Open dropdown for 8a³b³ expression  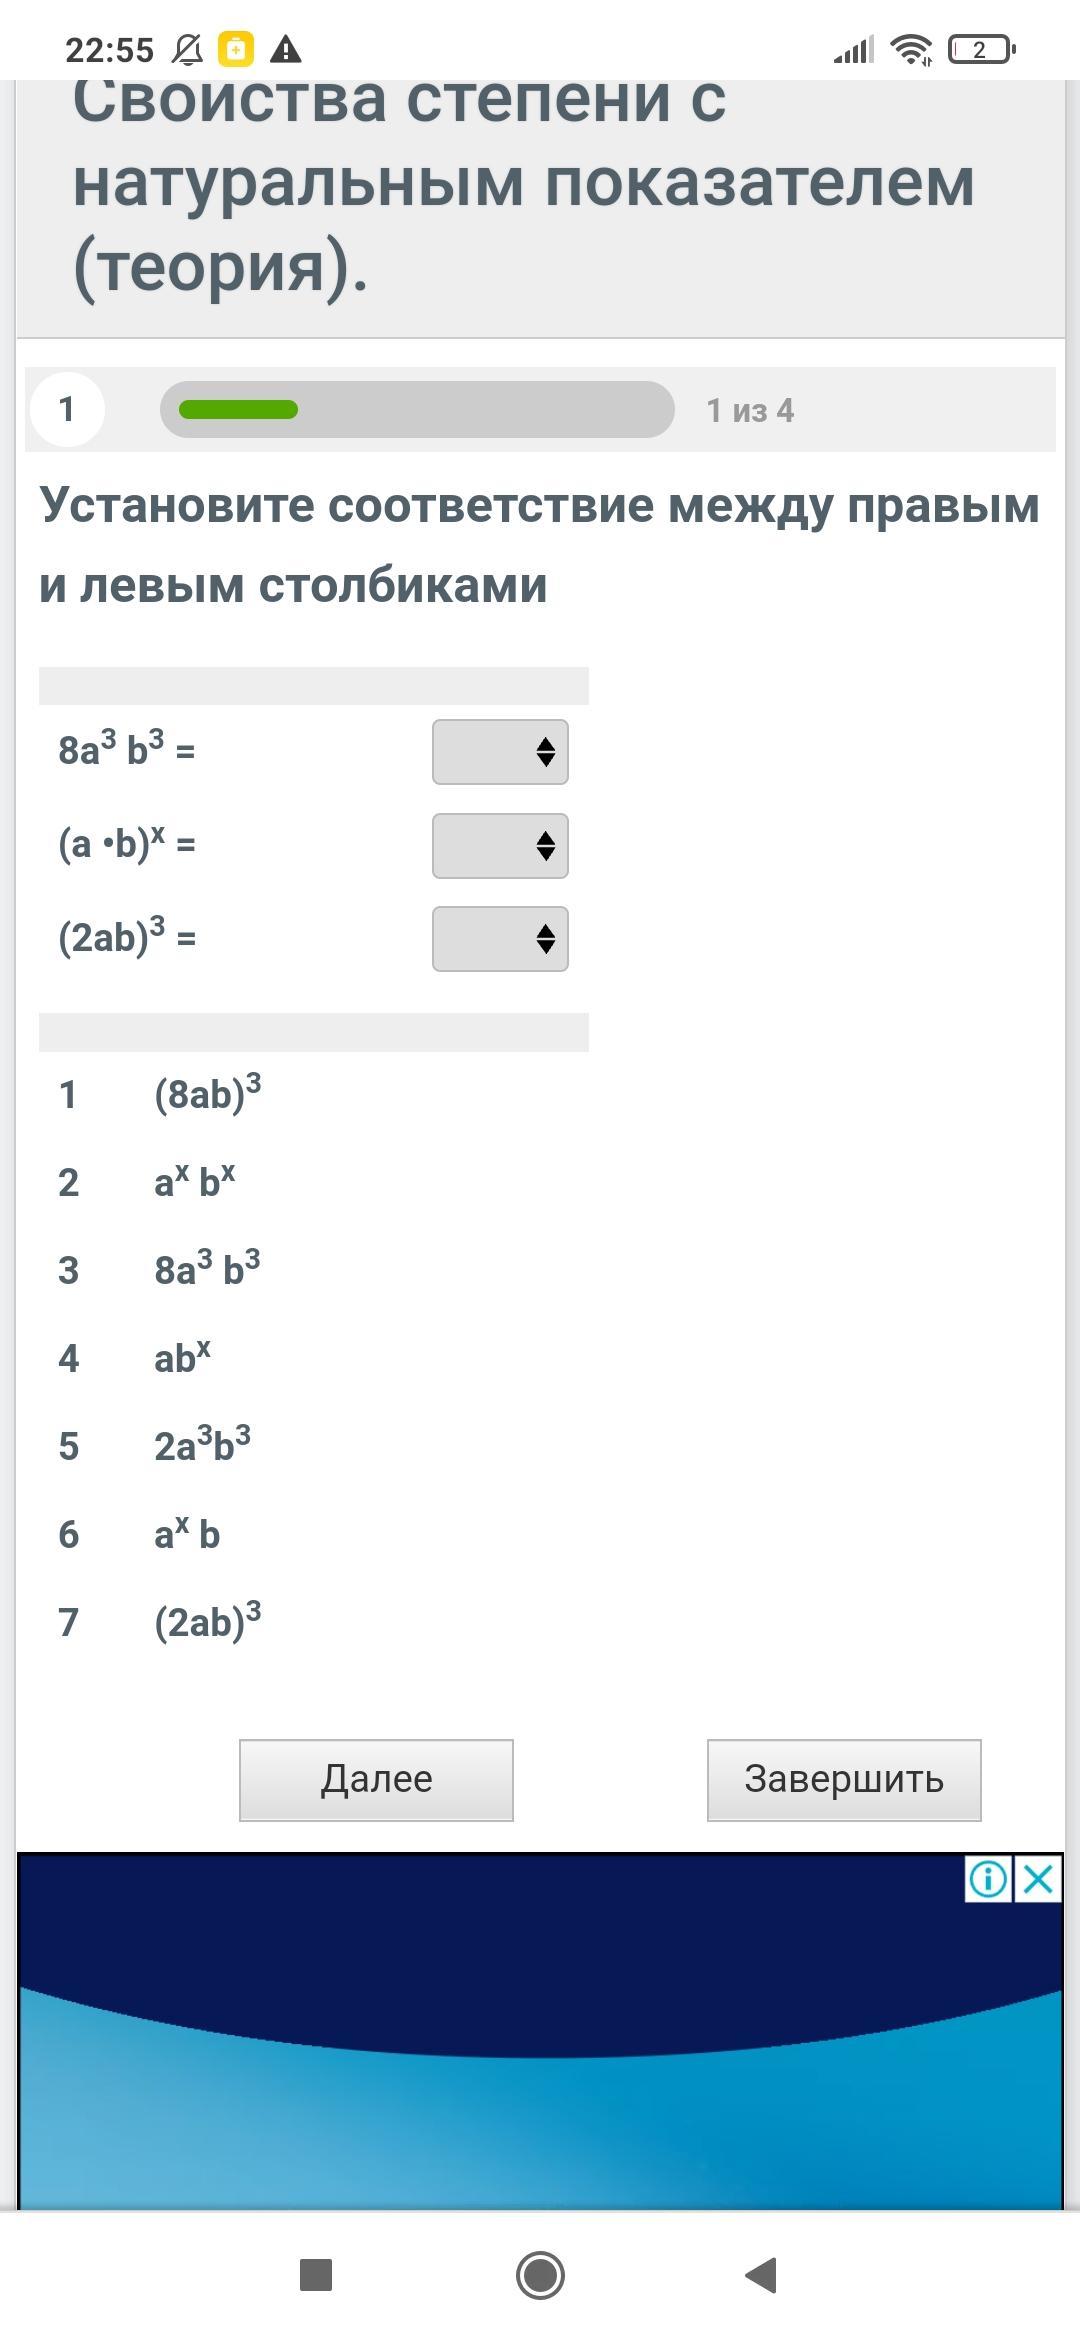(x=500, y=752)
